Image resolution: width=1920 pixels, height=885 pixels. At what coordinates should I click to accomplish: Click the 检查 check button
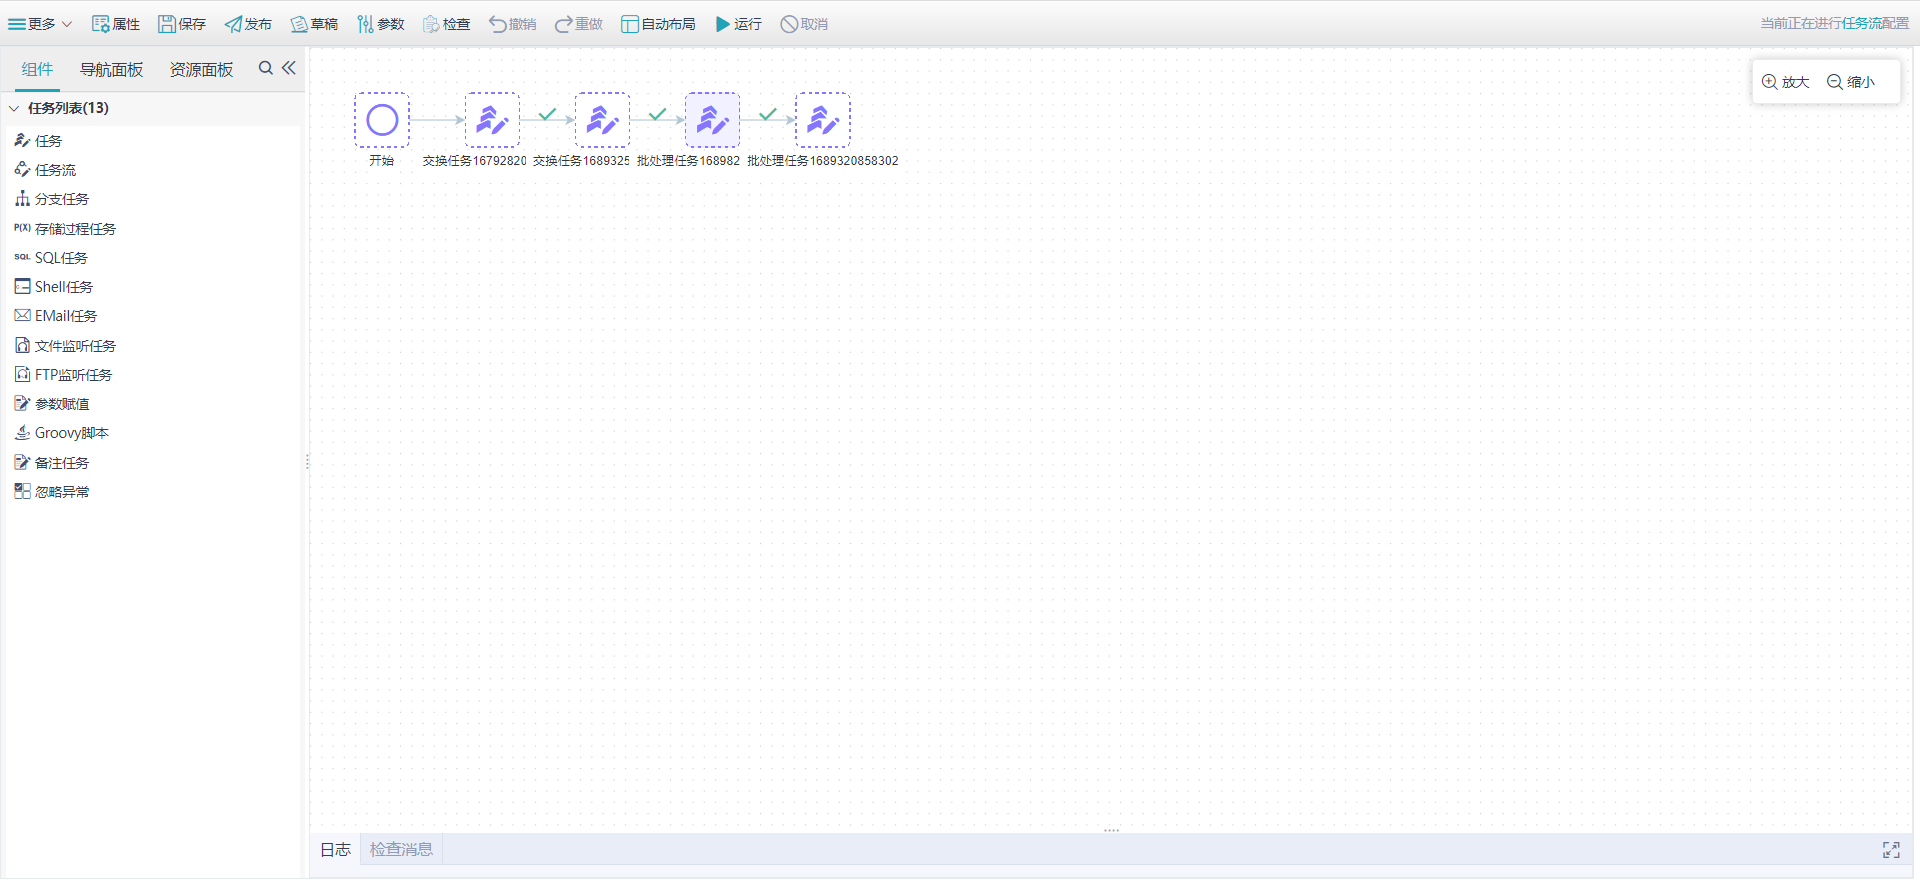coord(446,24)
